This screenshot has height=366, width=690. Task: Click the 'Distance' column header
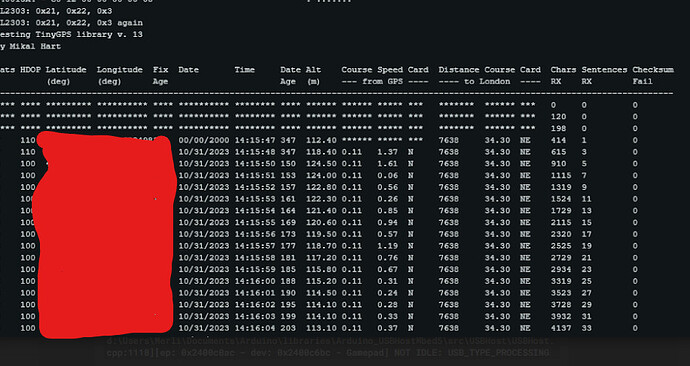459,70
